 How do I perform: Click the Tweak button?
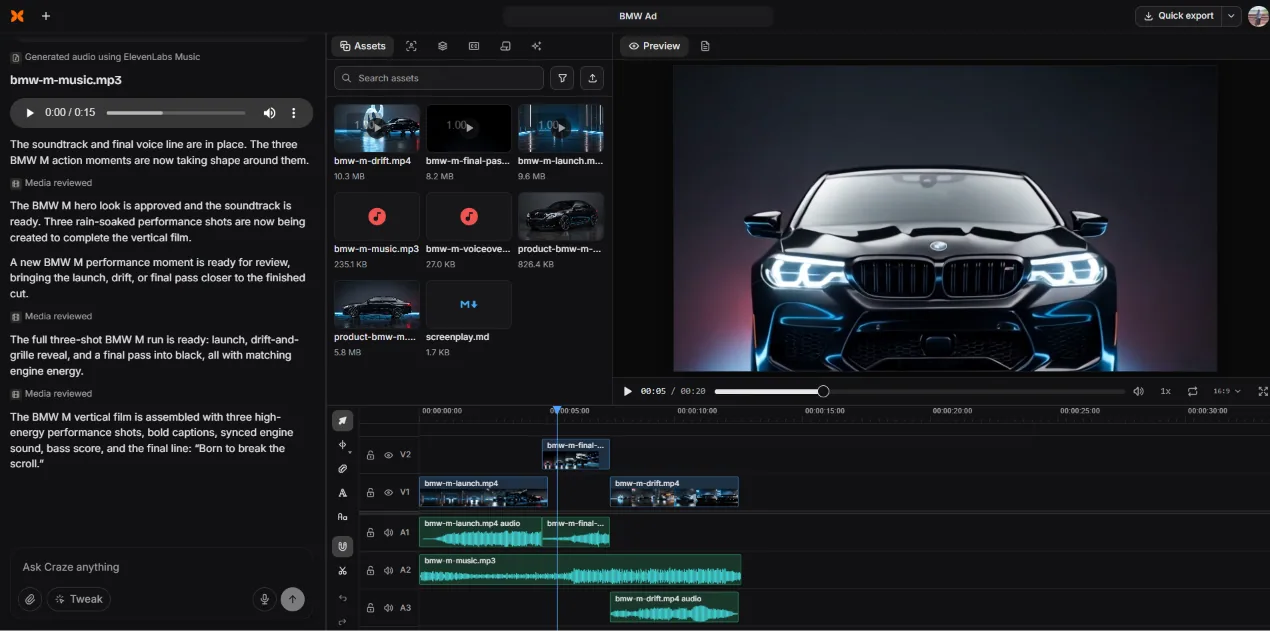pos(78,599)
